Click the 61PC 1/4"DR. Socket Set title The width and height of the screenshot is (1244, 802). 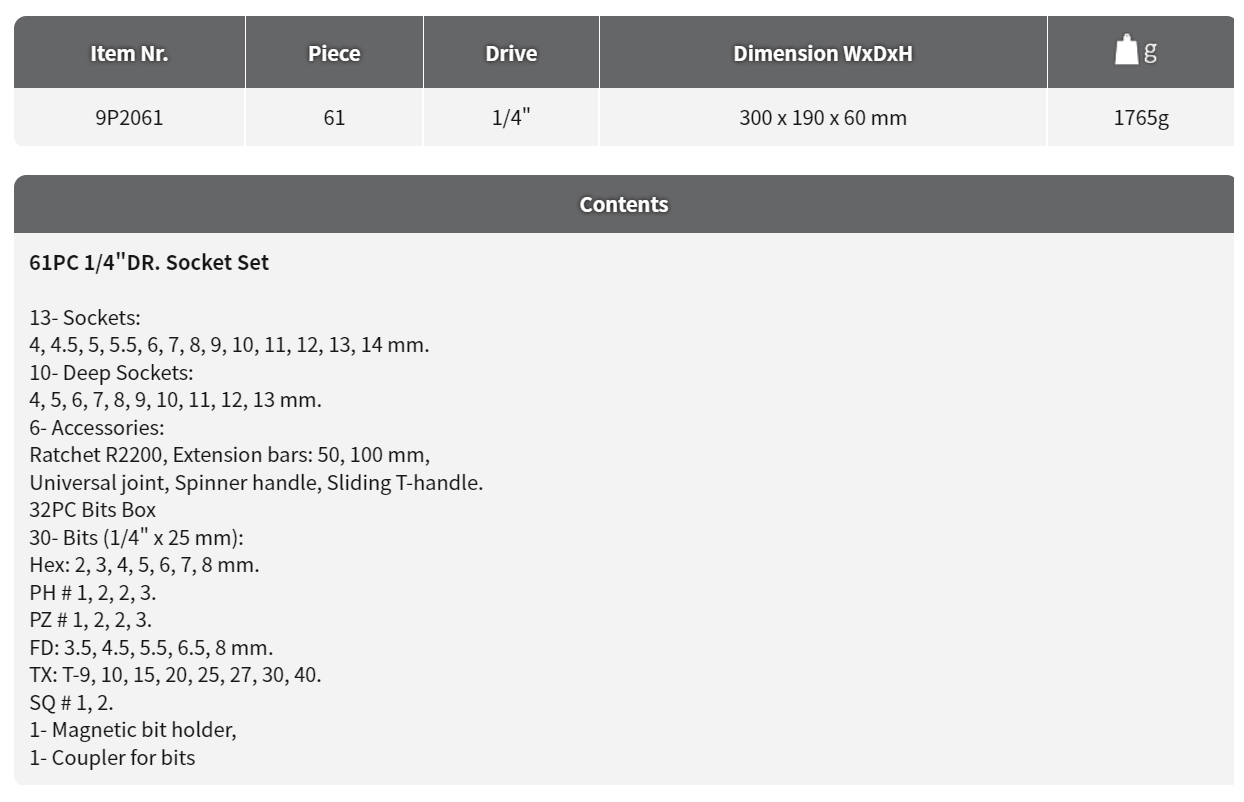coord(149,263)
